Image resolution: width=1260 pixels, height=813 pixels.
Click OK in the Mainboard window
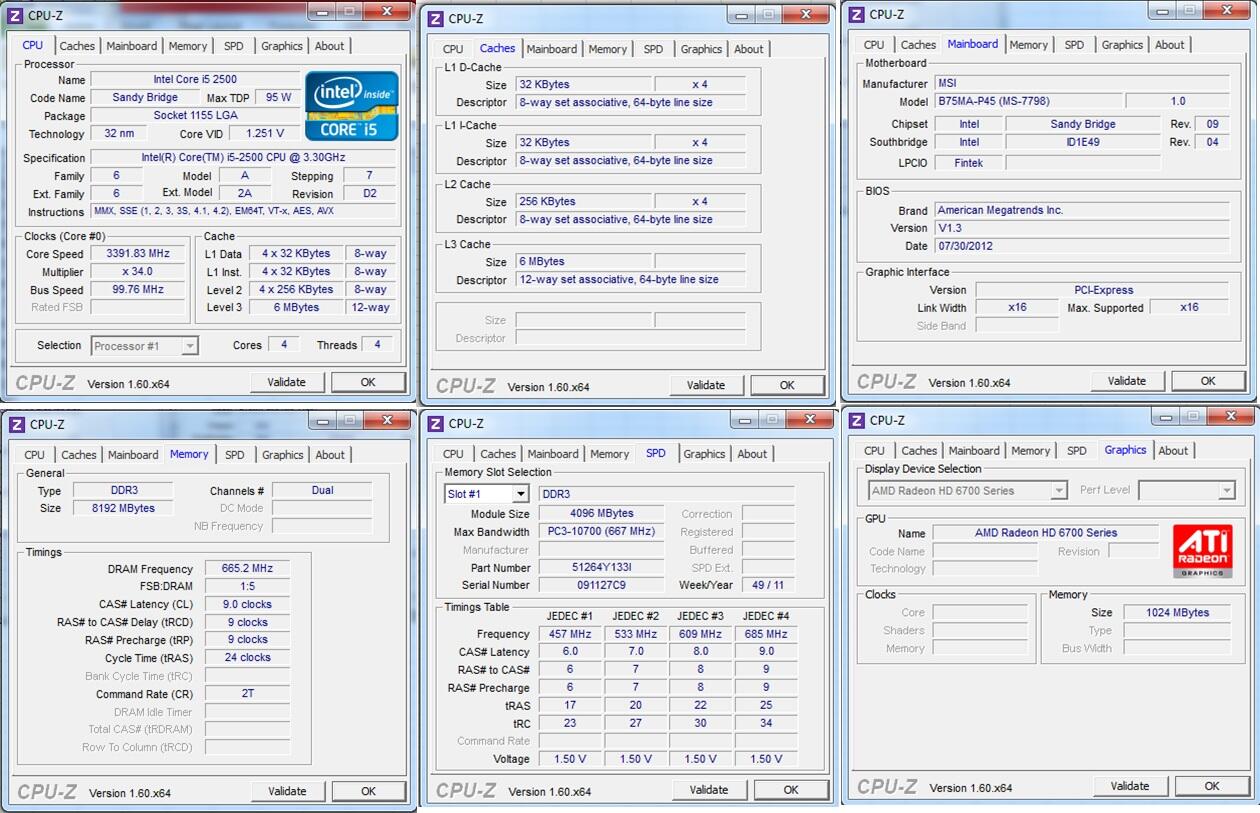point(1208,381)
